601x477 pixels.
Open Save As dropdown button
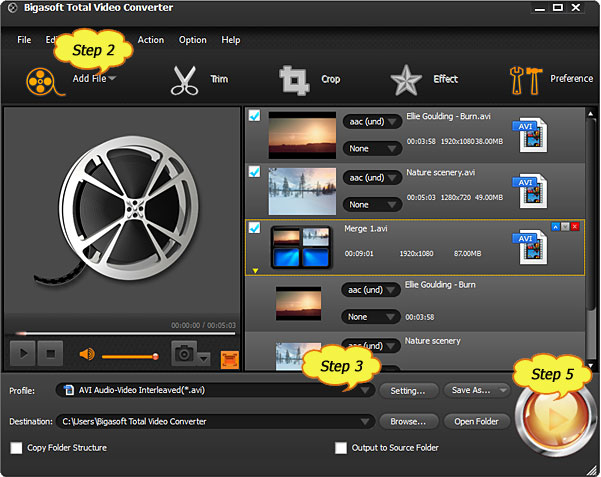coord(477,390)
